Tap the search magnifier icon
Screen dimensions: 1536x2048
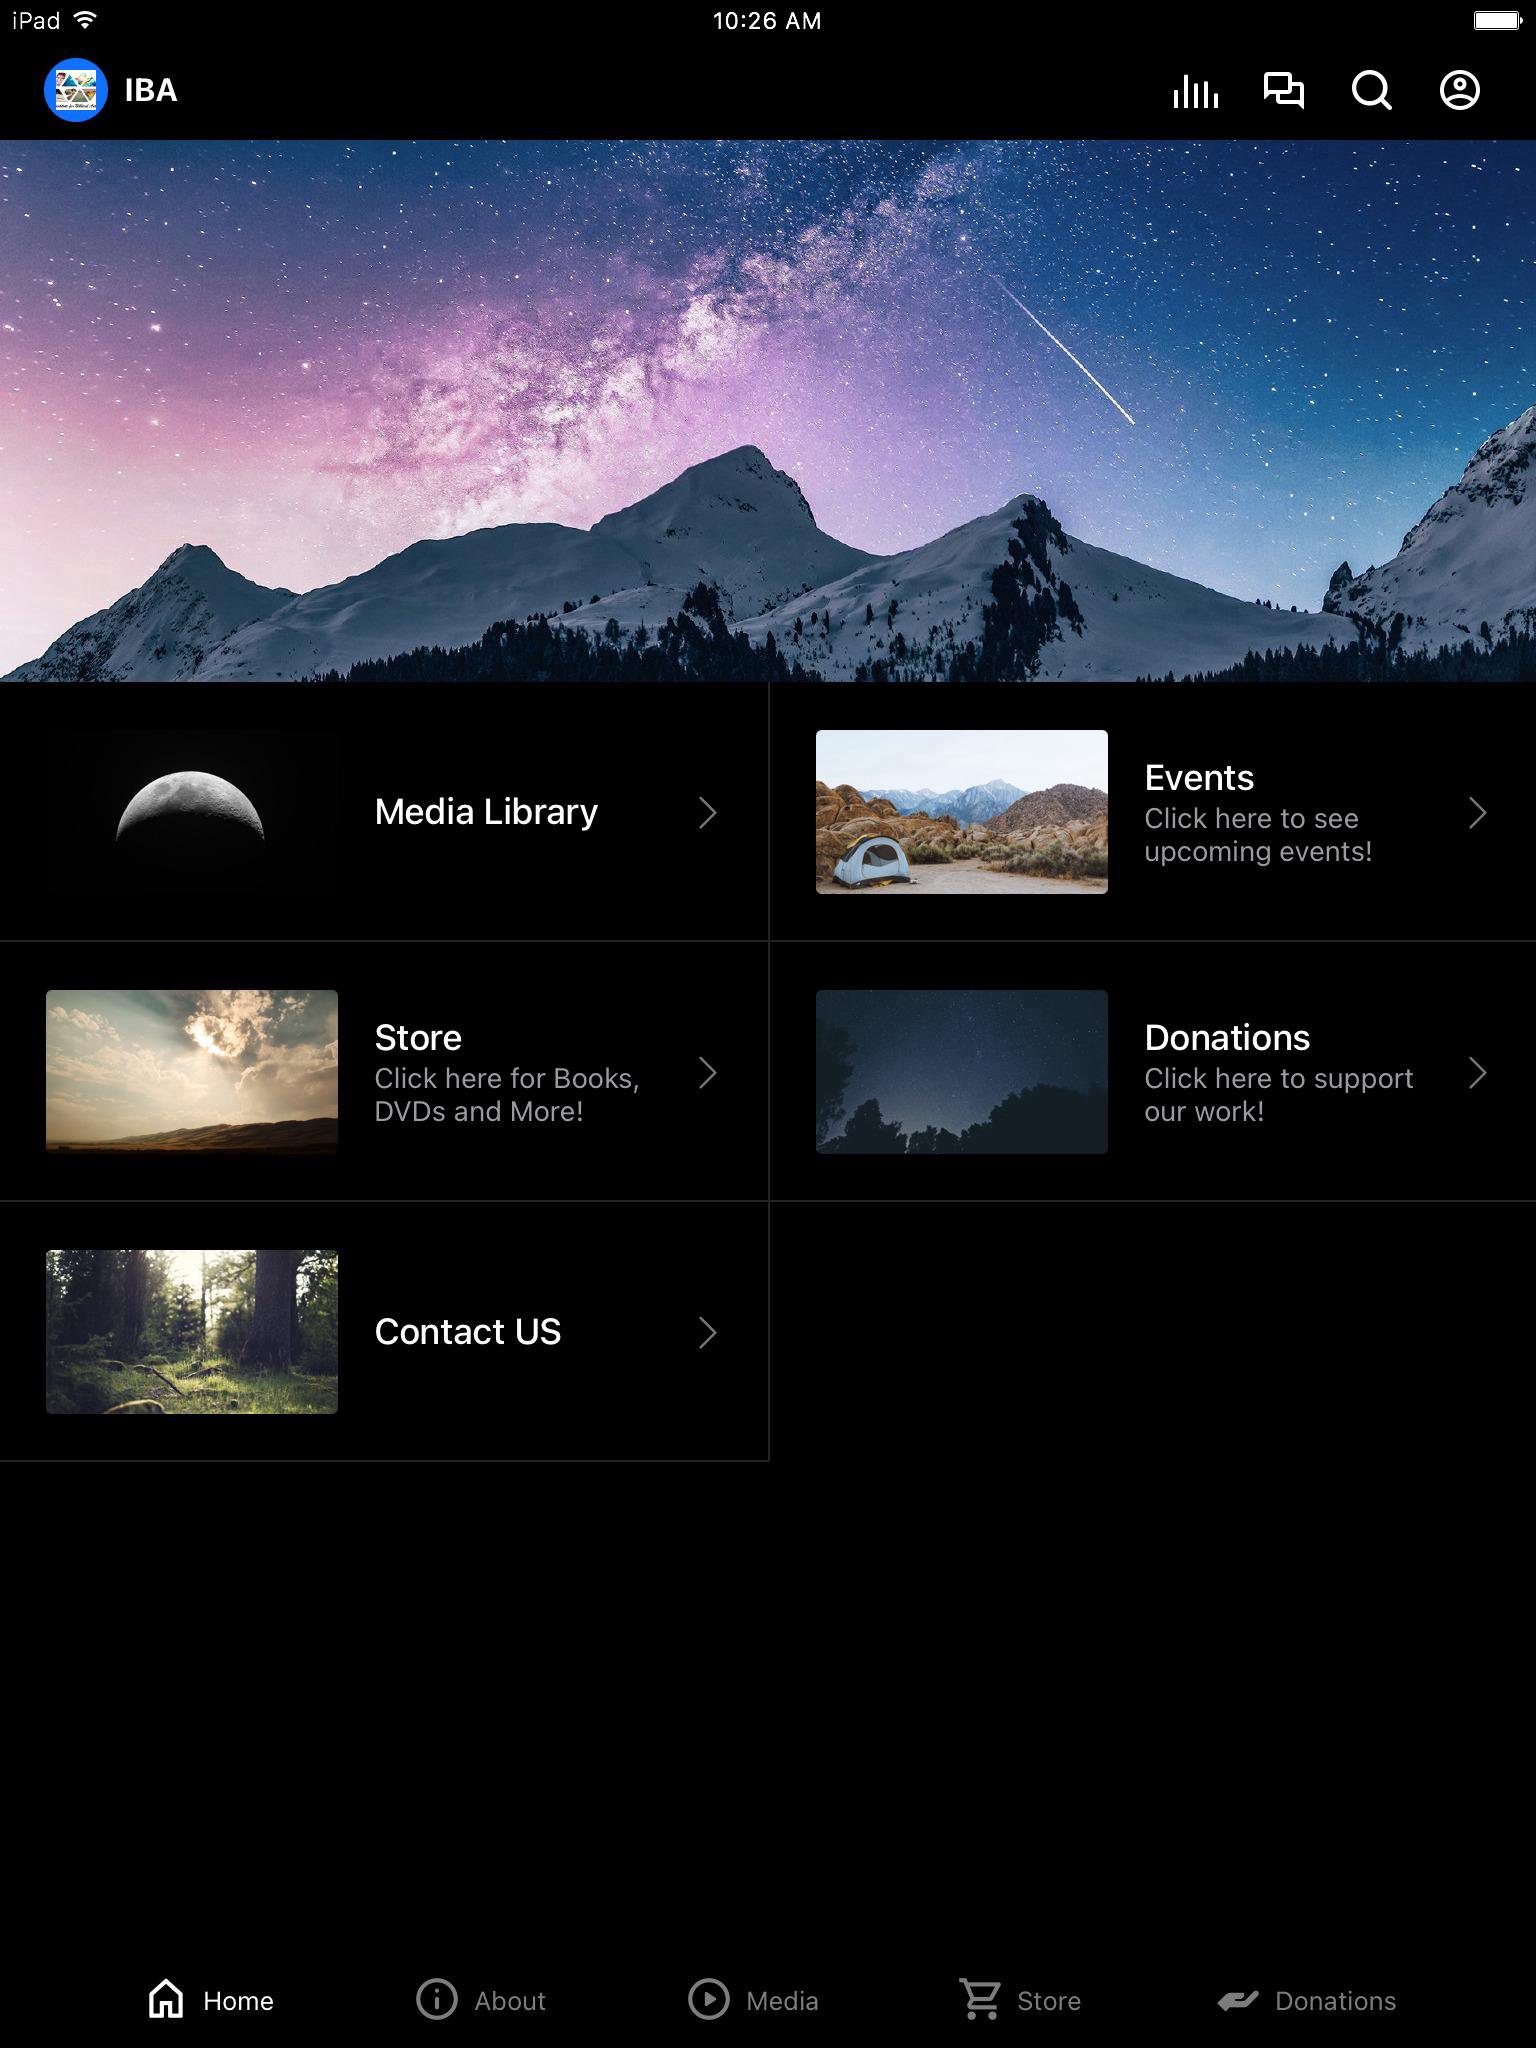pos(1371,91)
